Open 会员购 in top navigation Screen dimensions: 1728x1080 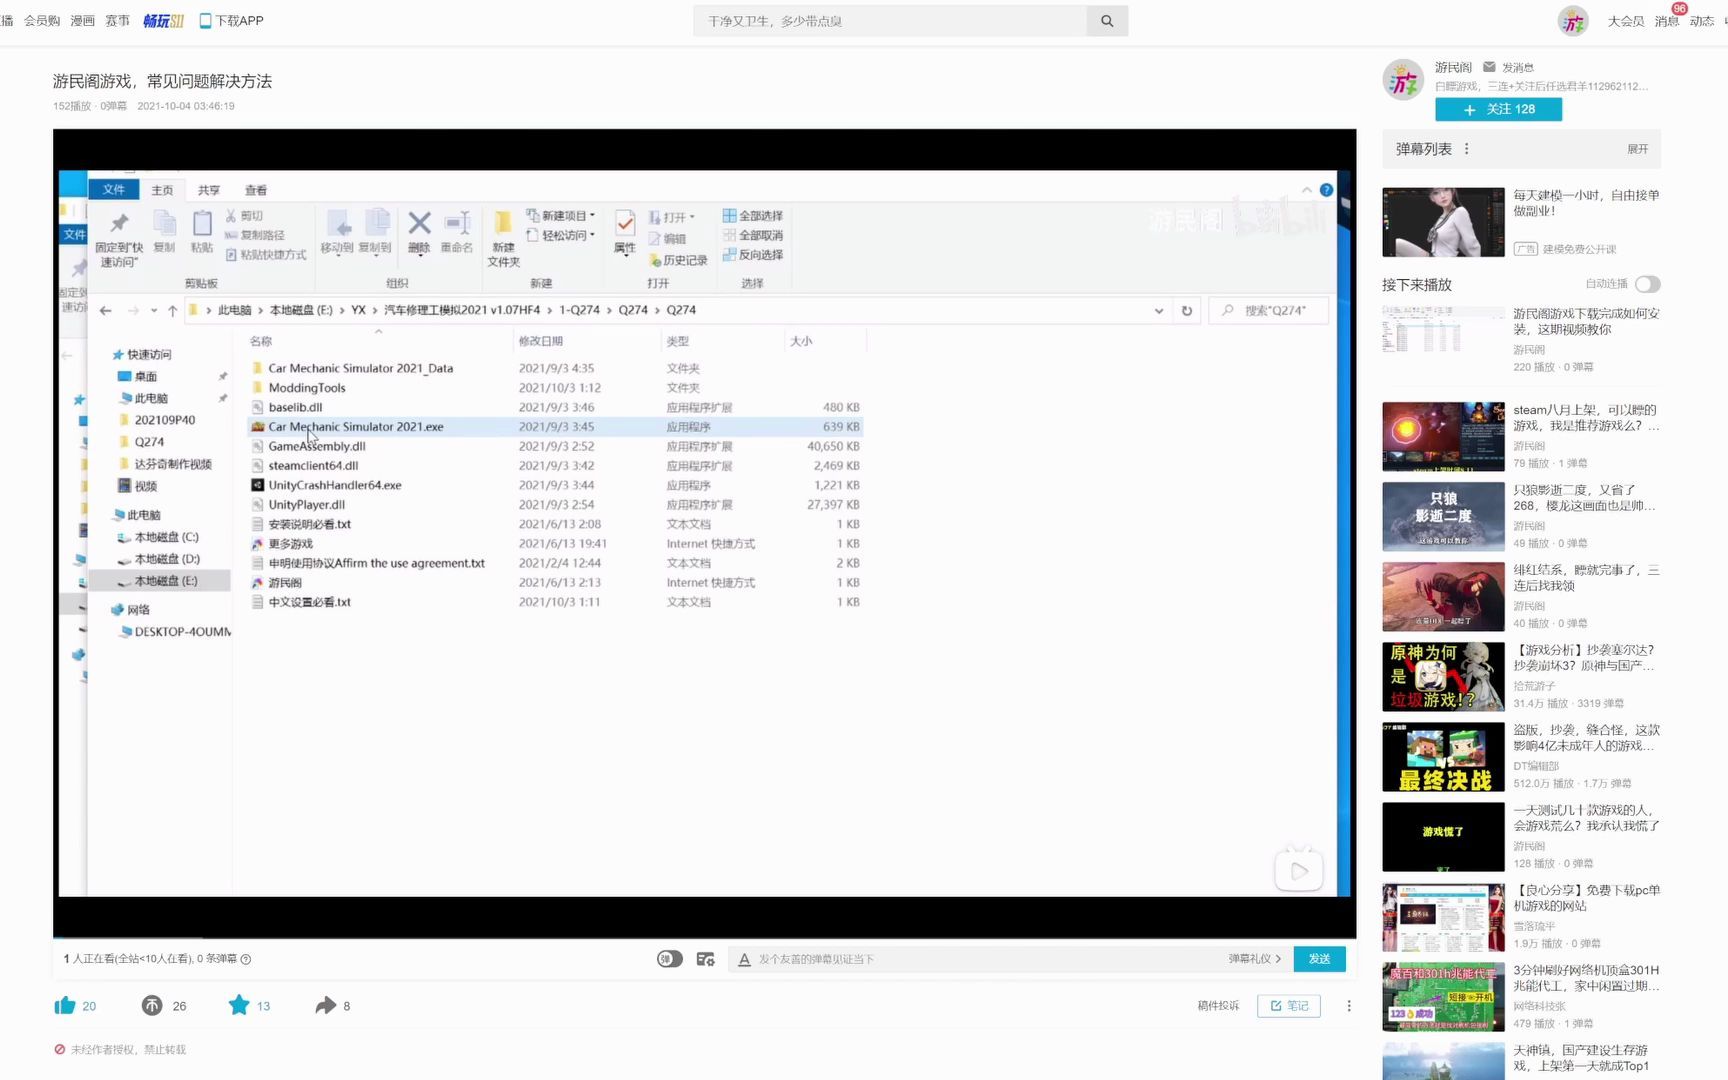[42, 21]
